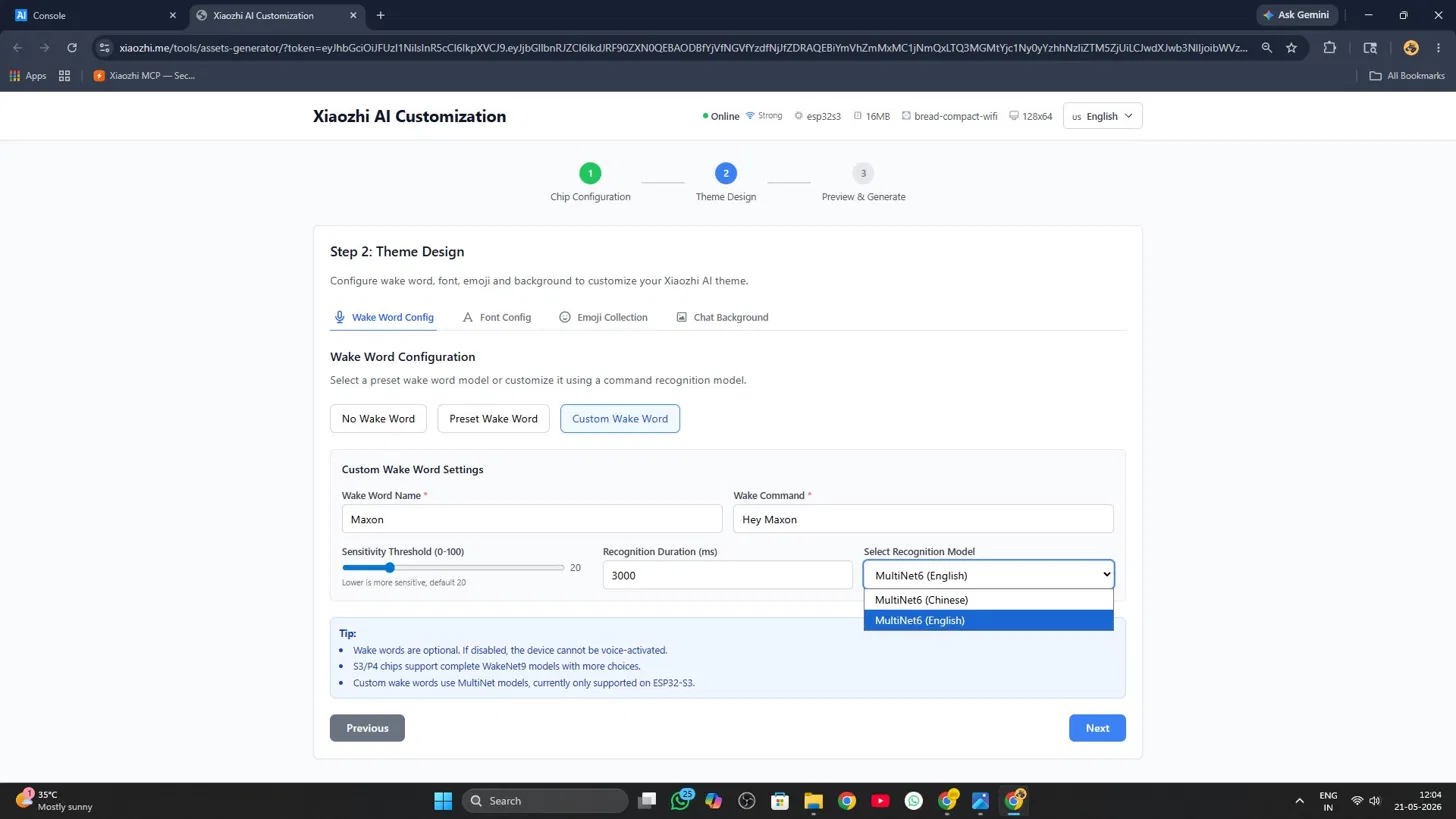
Task: Collapse the Select Recognition Model combo box
Action: pyautogui.click(x=988, y=575)
